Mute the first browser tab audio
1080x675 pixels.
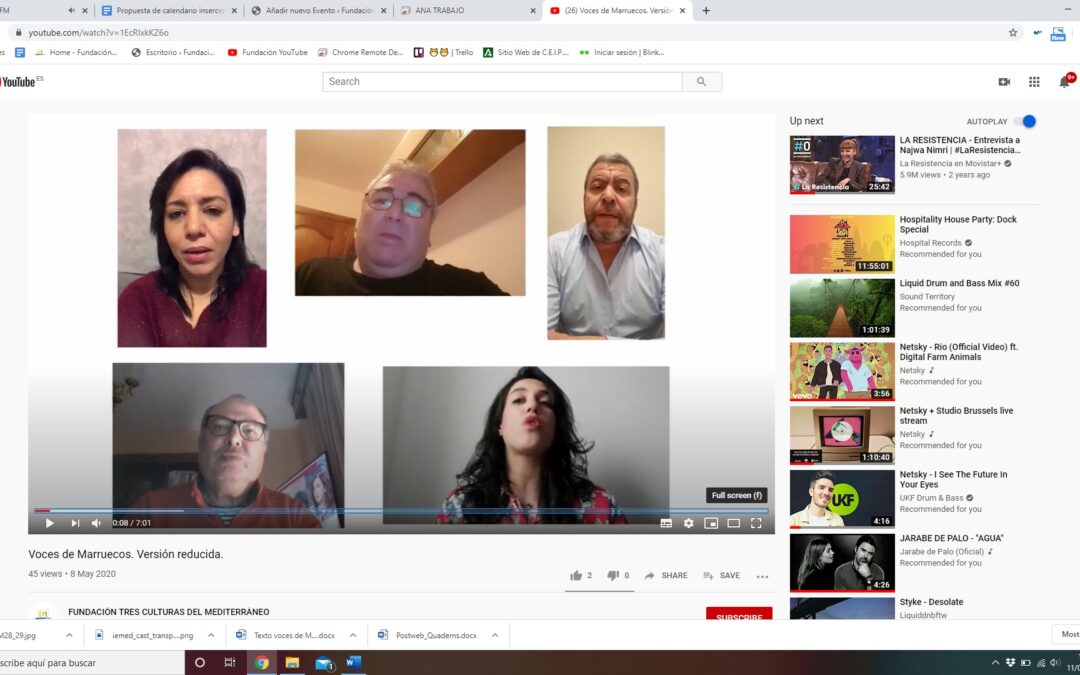coord(72,10)
